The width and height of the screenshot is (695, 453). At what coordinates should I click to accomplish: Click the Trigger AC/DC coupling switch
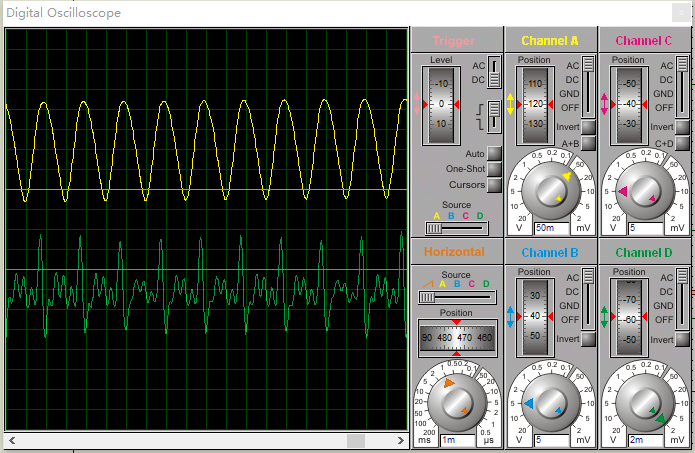494,72
